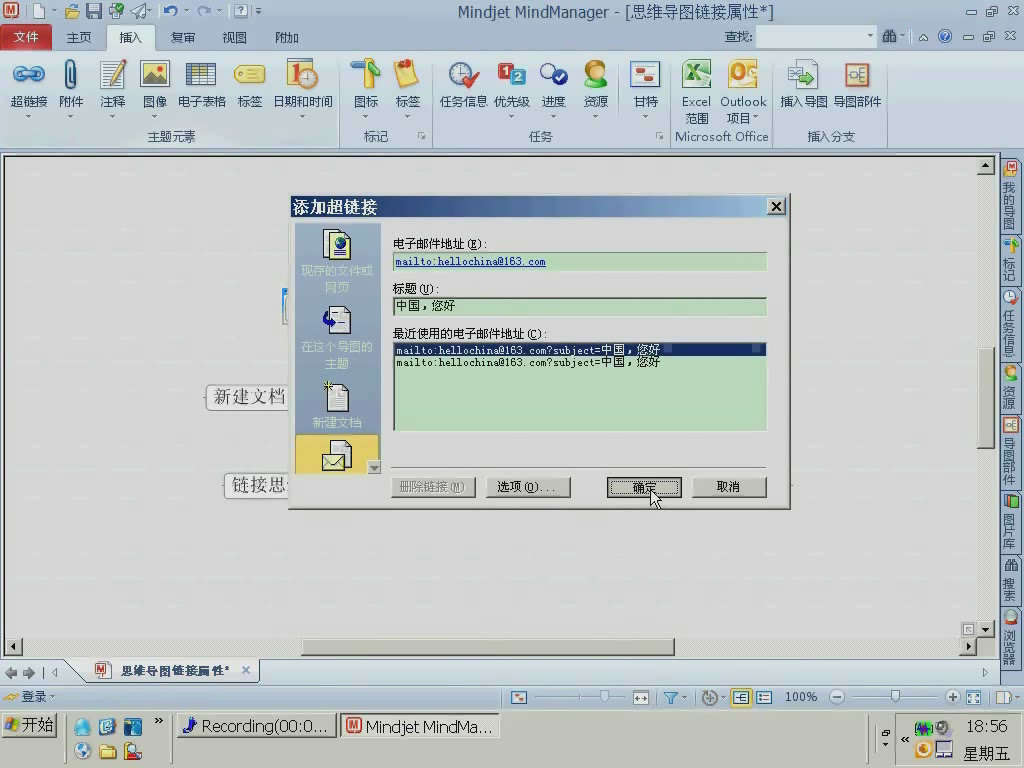This screenshot has height=768, width=1024.
Task: Open the Icon markers (图标) button
Action: (x=366, y=74)
